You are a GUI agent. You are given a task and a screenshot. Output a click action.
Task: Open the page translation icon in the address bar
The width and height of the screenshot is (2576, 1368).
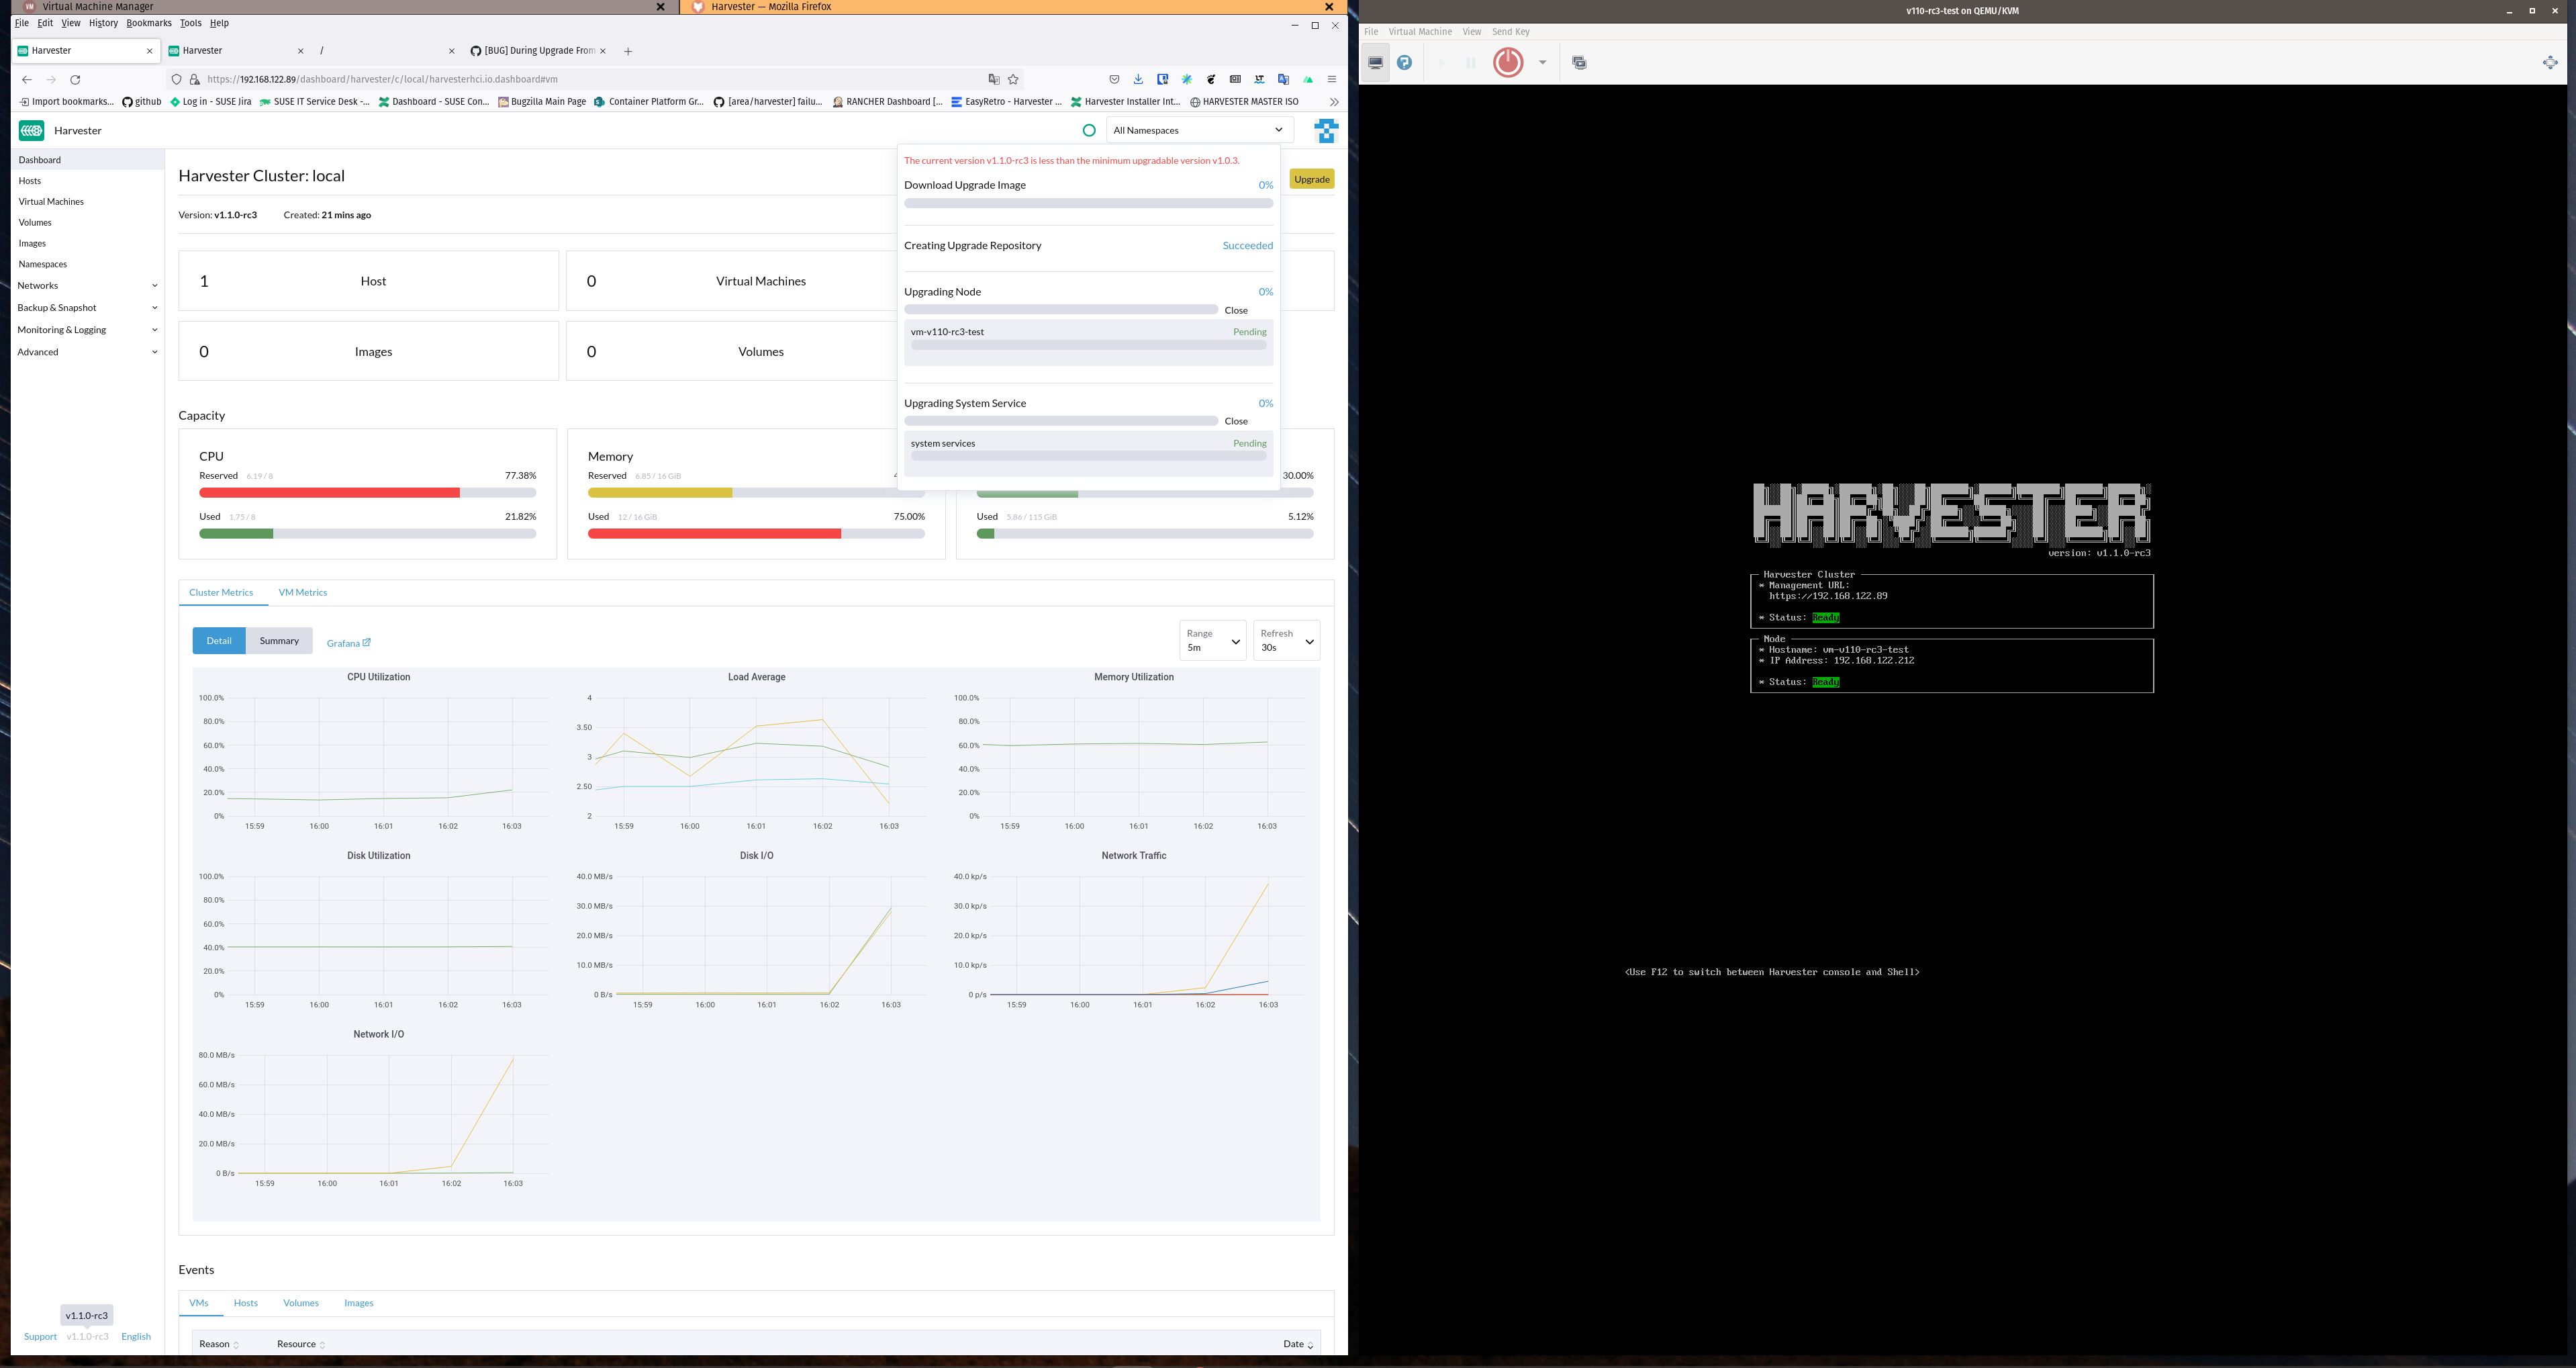coord(993,79)
